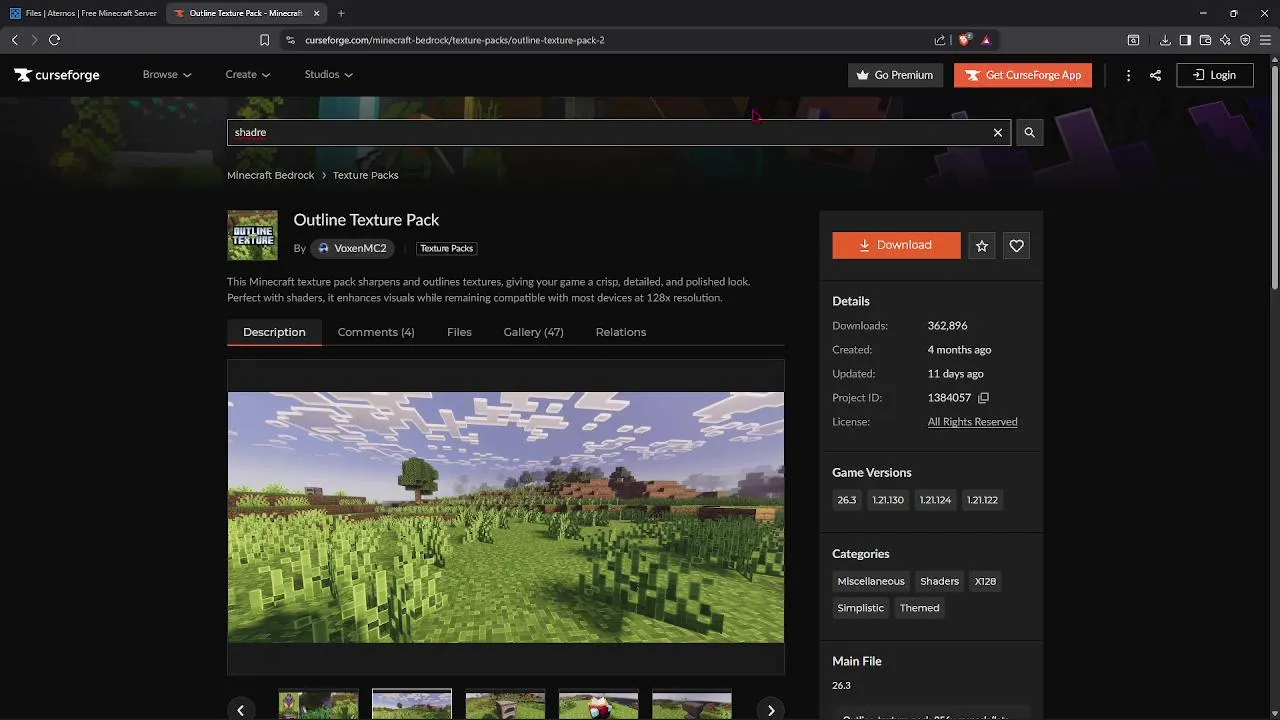
Task: Open the browser hamburger menu
Action: (1265, 40)
